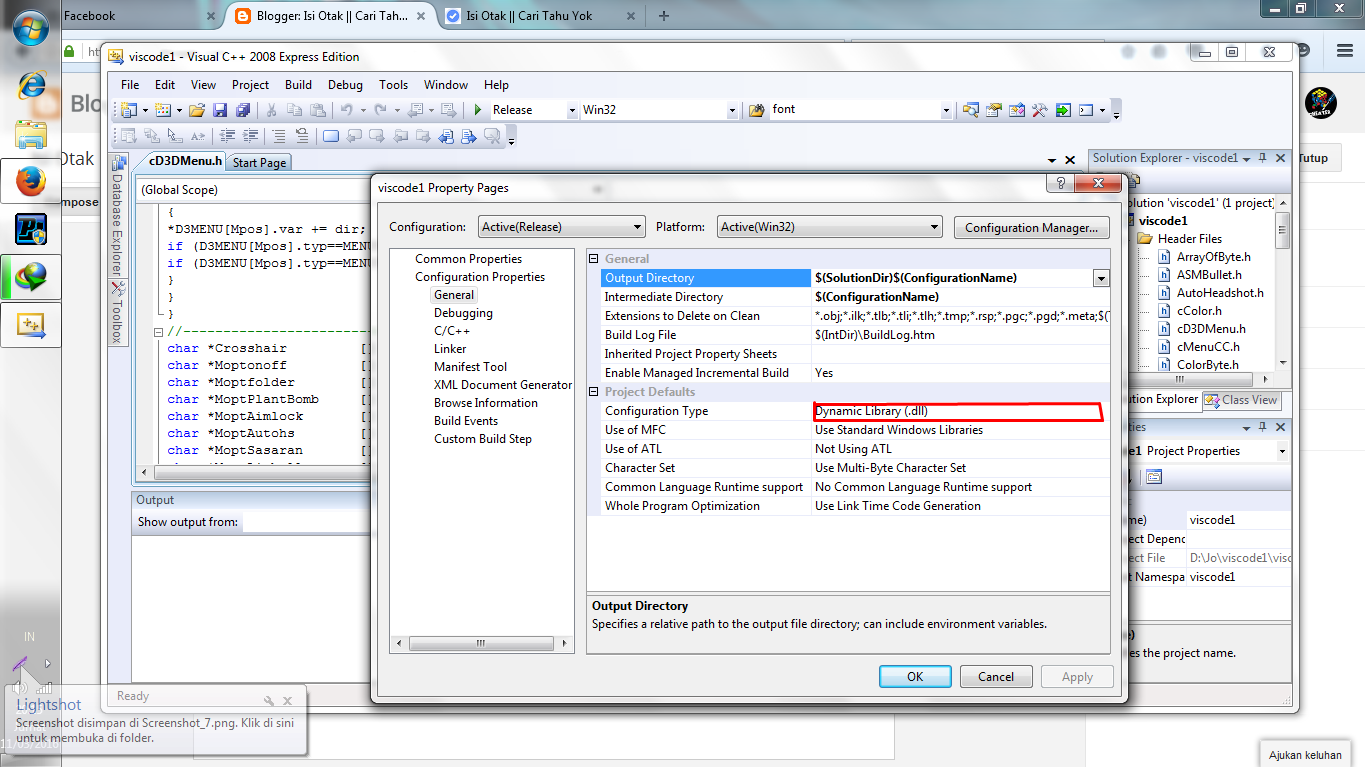Image resolution: width=1365 pixels, height=767 pixels.
Task: Collapse the General category in property grid
Action: tap(594, 259)
